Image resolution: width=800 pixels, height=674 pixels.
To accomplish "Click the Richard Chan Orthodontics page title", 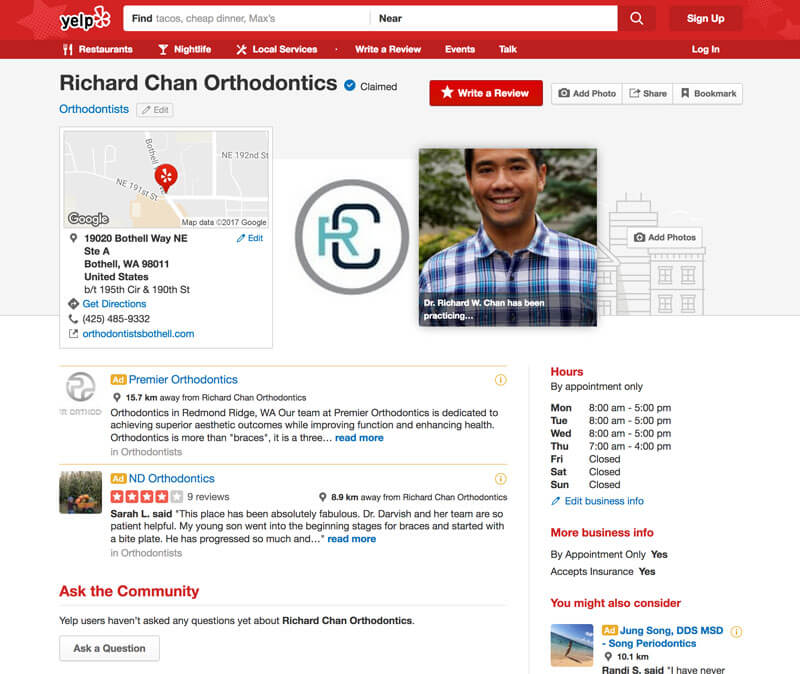I will (198, 83).
